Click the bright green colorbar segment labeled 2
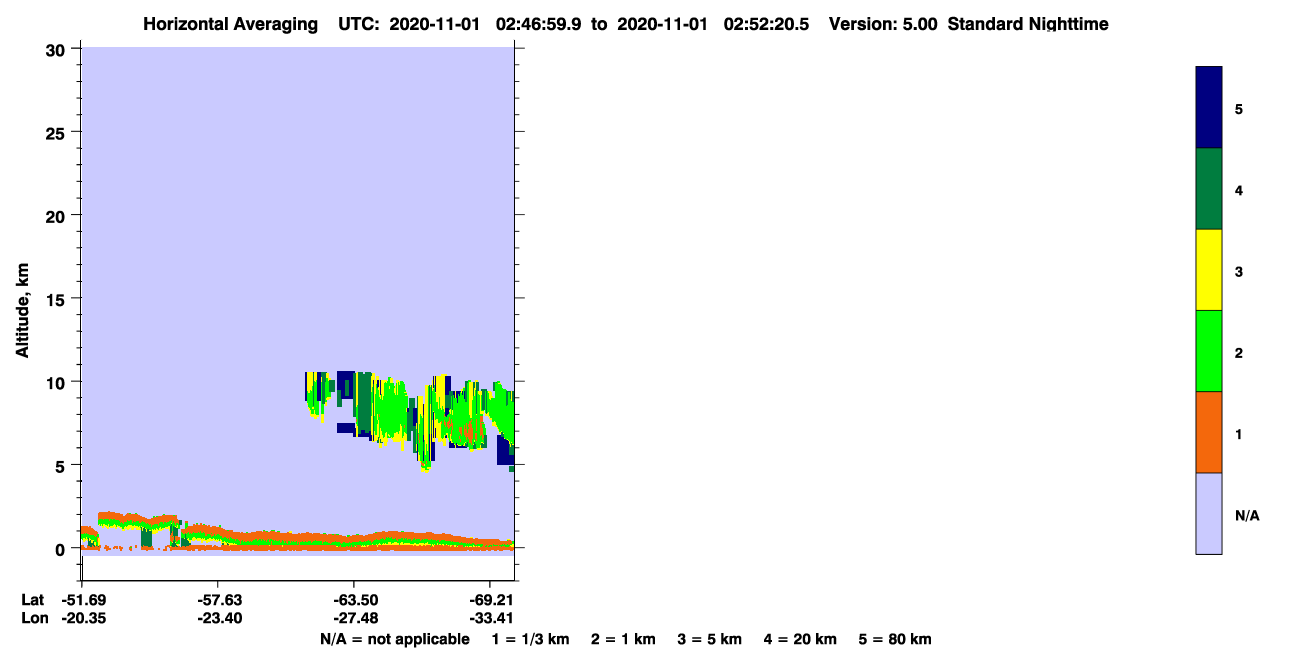The height and width of the screenshot is (667, 1300). (x=1209, y=351)
